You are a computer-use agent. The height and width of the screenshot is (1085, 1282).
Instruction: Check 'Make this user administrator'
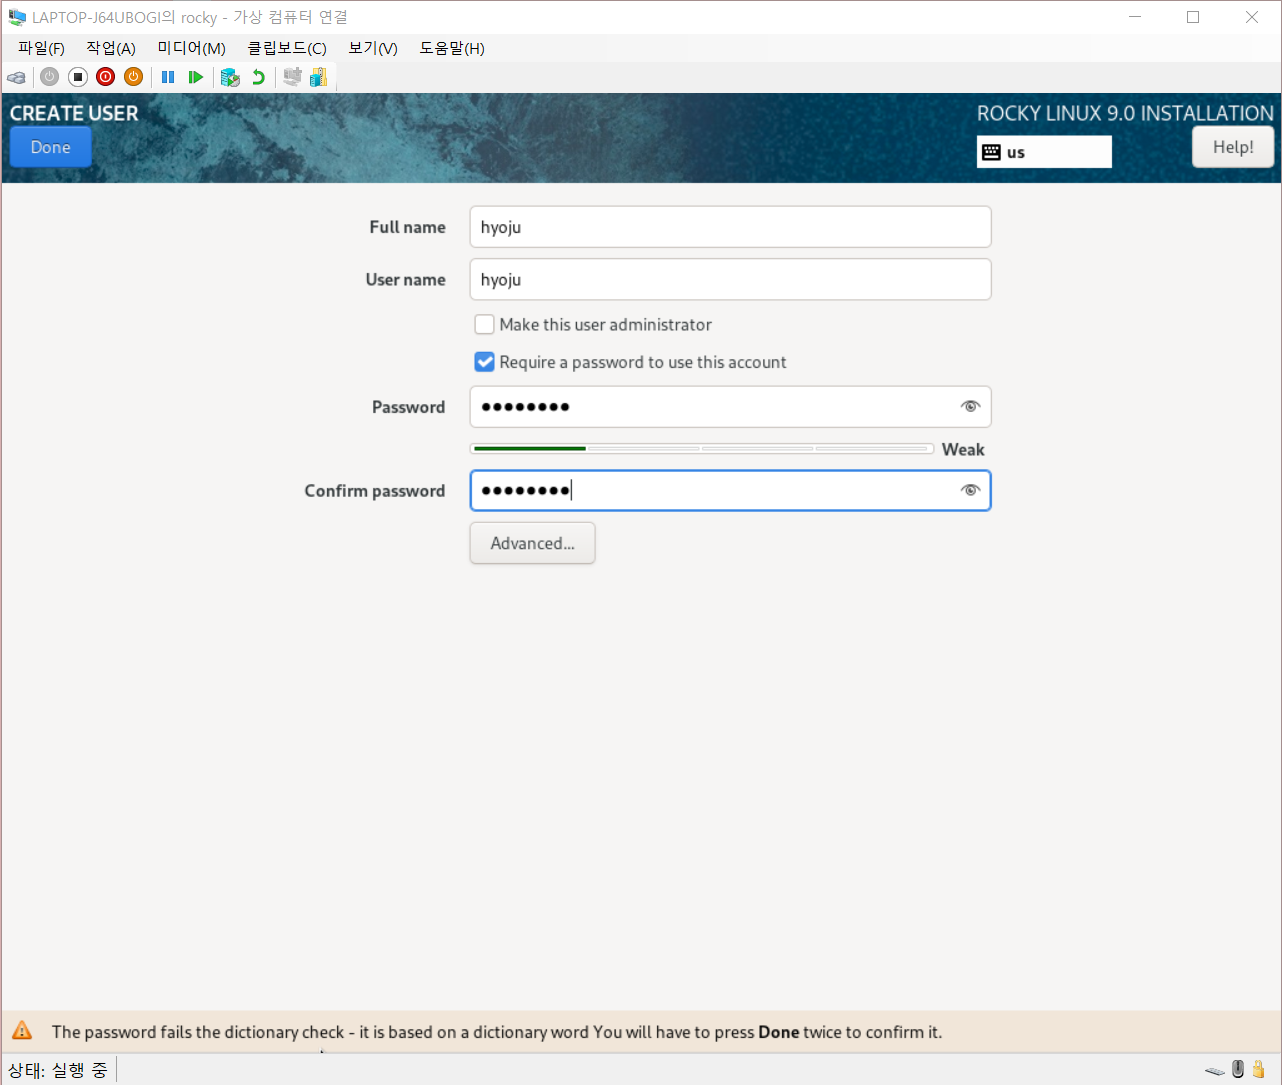[x=484, y=324]
